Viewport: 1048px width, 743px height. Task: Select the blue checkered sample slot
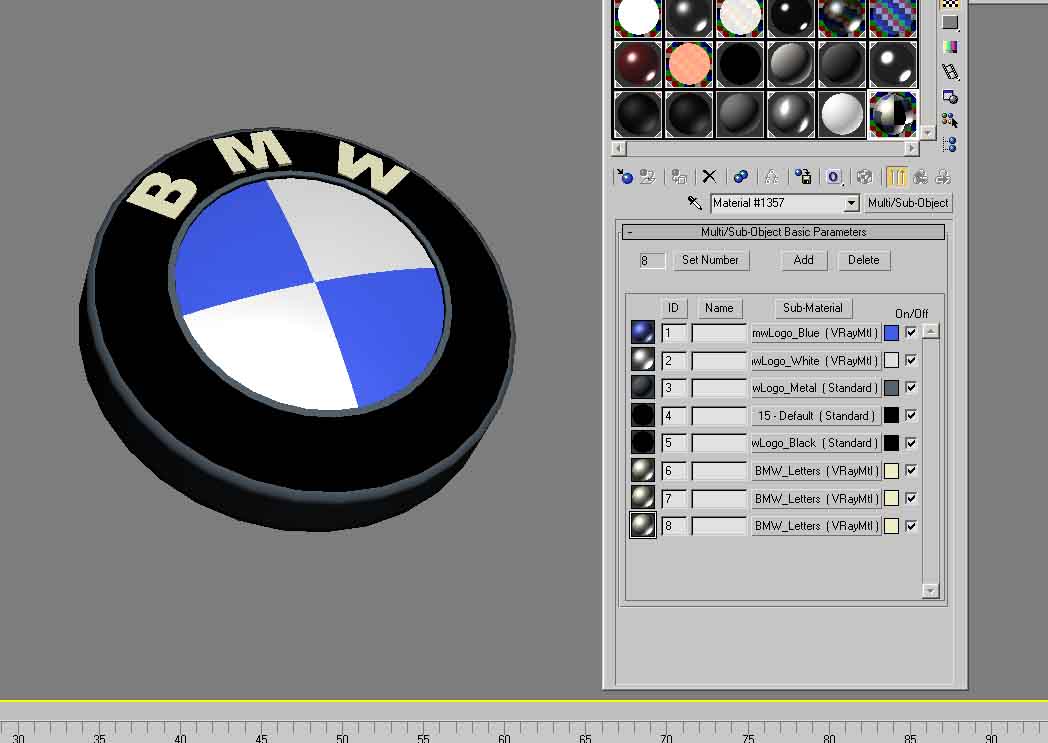893,17
